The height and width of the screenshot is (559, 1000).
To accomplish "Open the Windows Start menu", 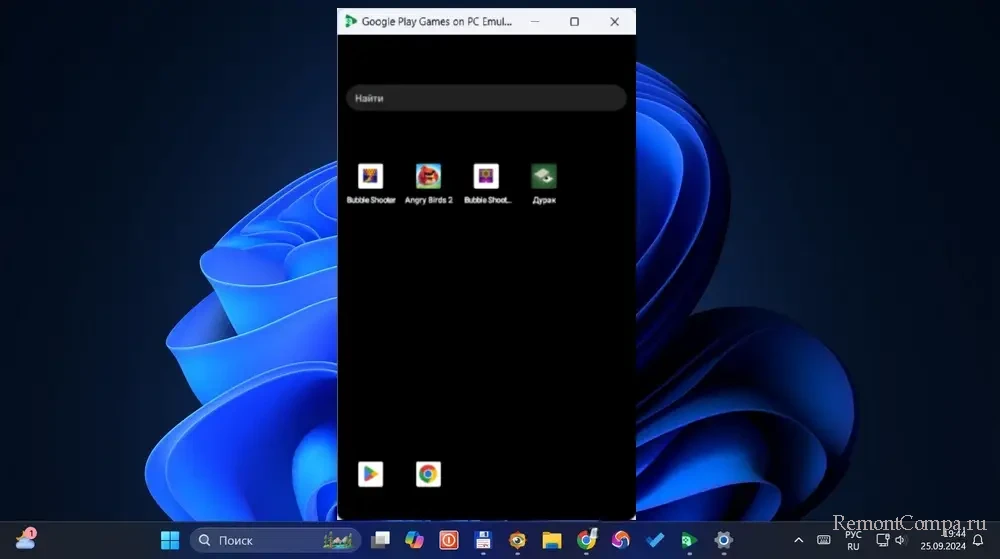I will coord(170,540).
